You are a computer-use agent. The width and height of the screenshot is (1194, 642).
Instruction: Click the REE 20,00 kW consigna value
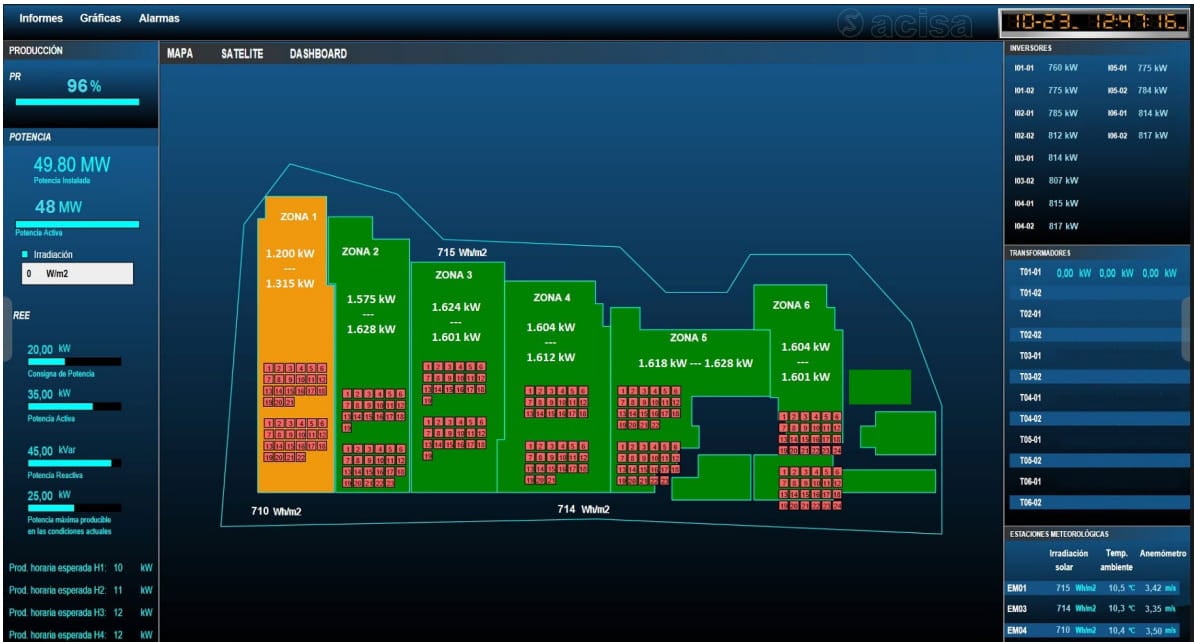tap(49, 350)
